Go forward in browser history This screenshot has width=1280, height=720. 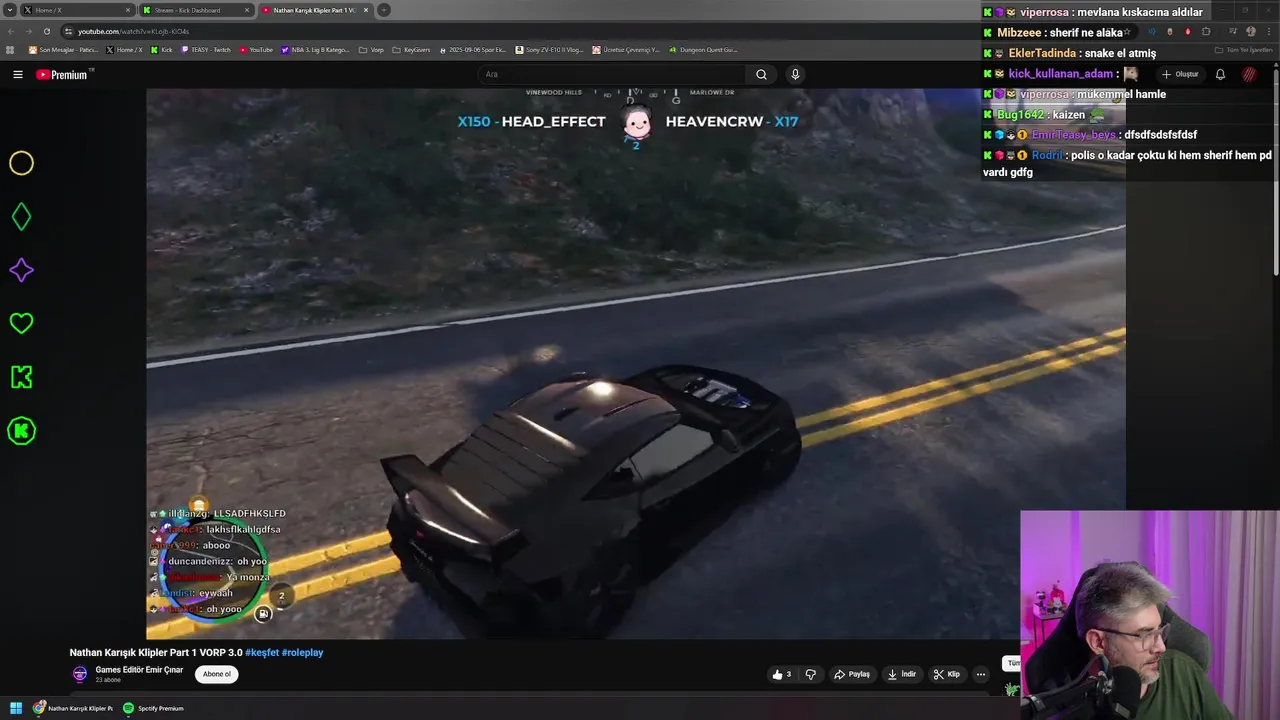tap(28, 31)
